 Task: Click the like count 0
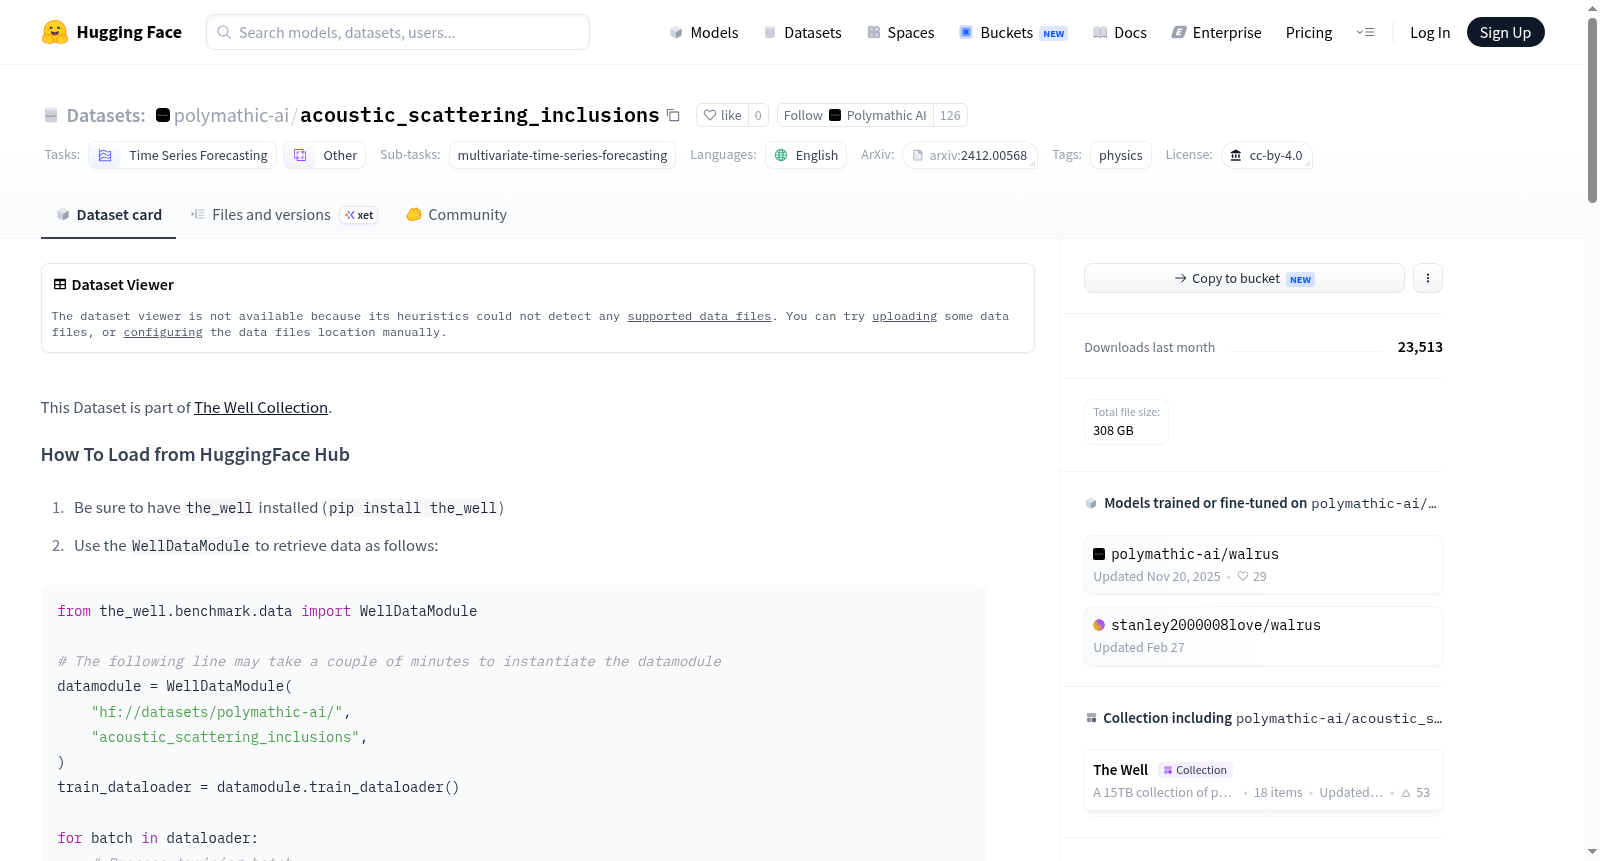tap(758, 115)
